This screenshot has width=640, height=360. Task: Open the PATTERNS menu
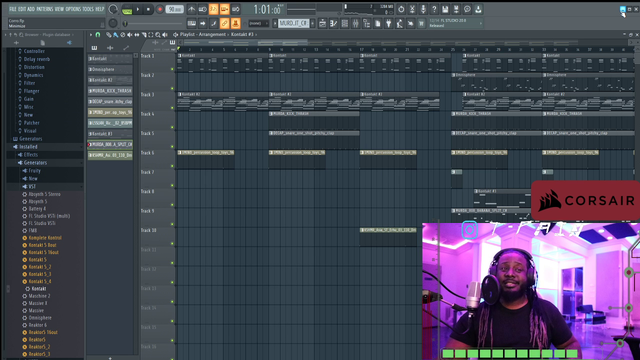tap(44, 9)
